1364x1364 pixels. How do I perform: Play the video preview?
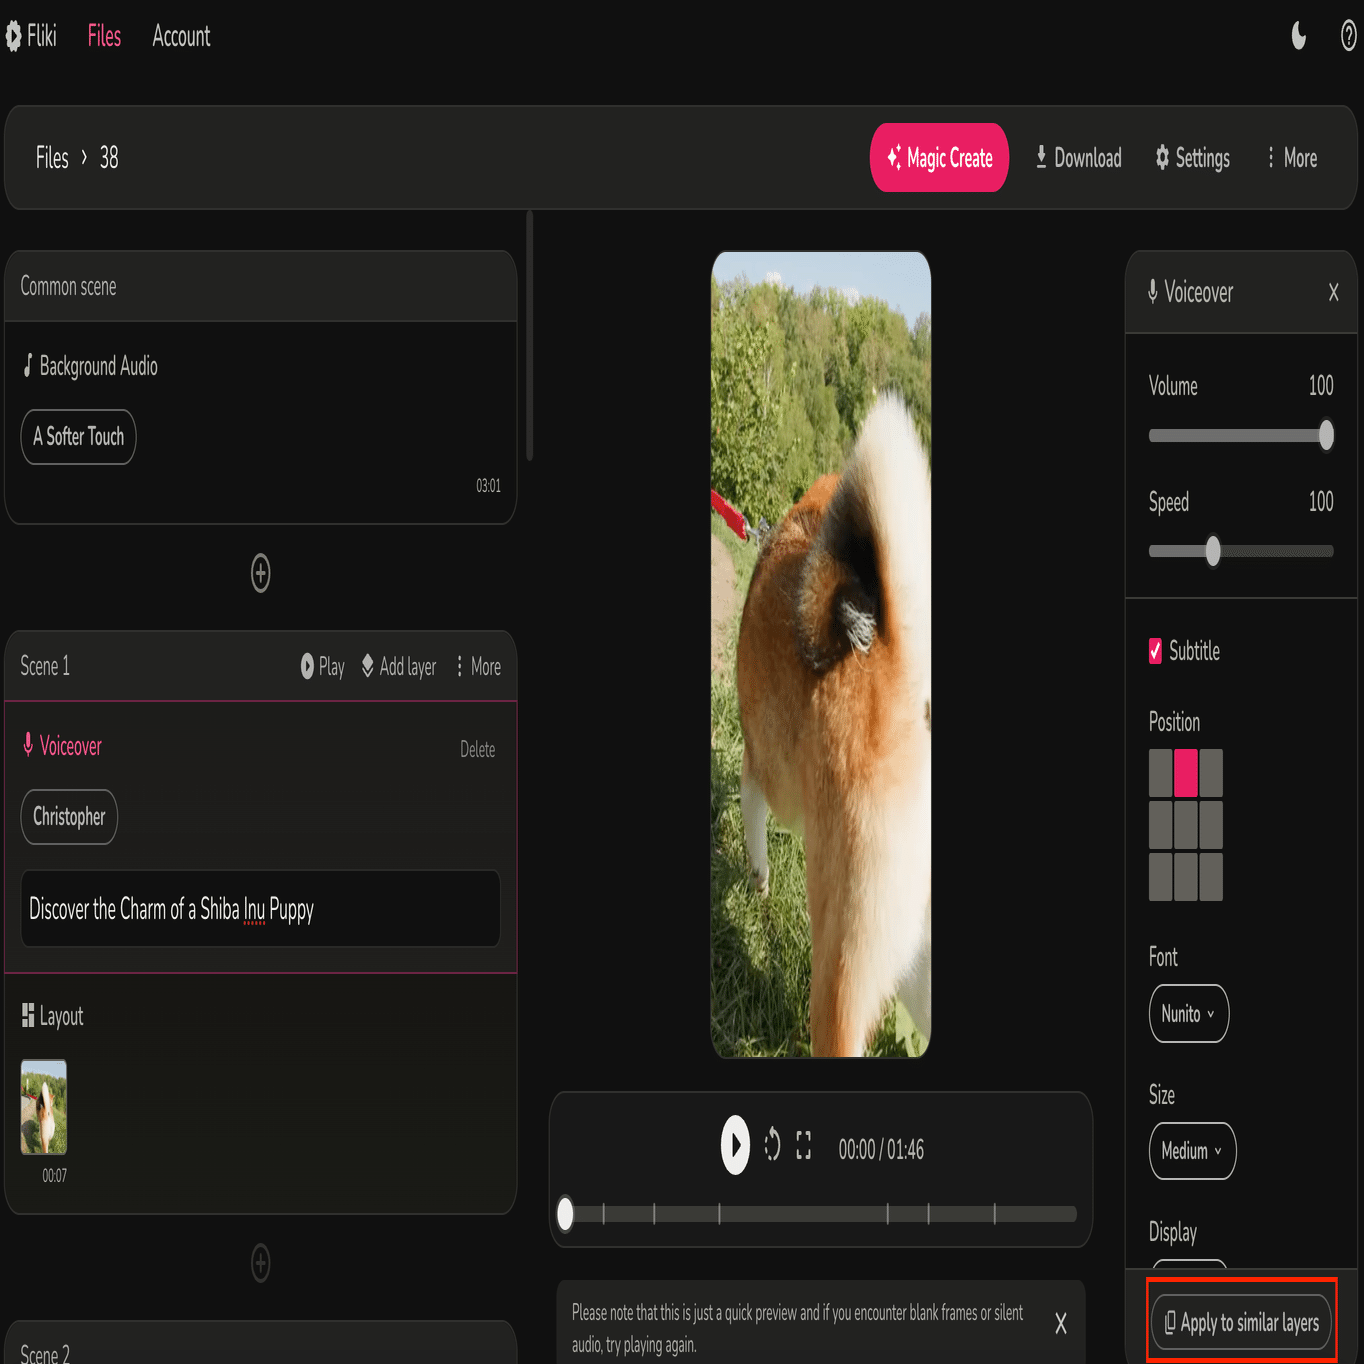pyautogui.click(x=735, y=1145)
